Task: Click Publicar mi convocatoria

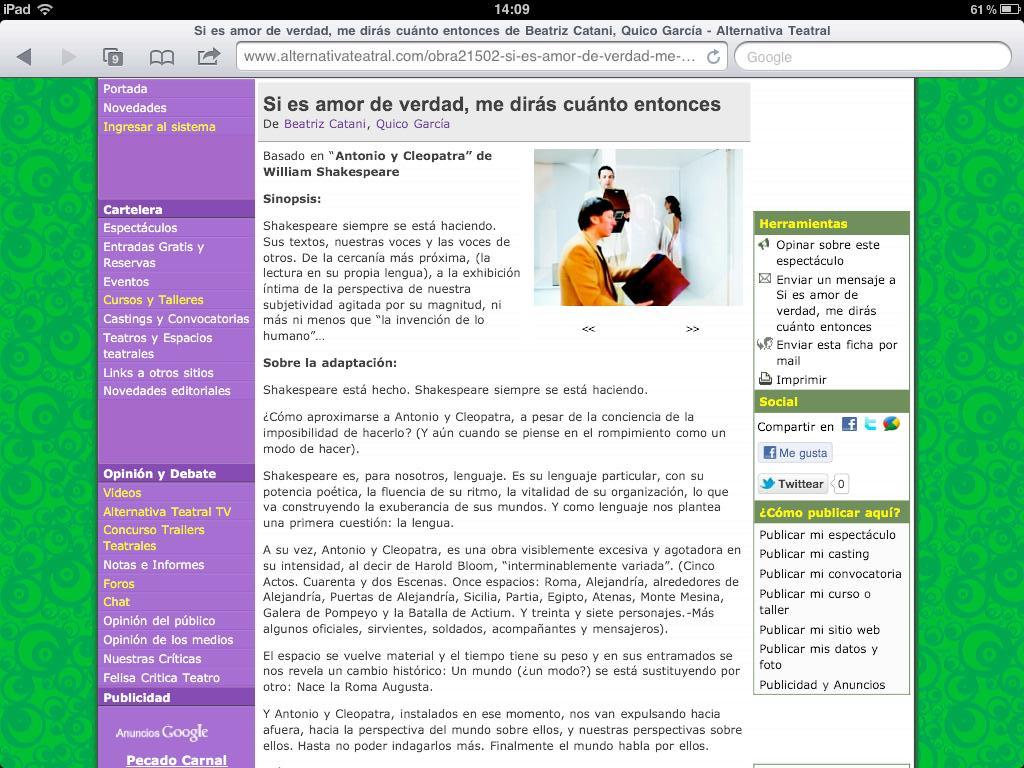Action: (x=830, y=573)
